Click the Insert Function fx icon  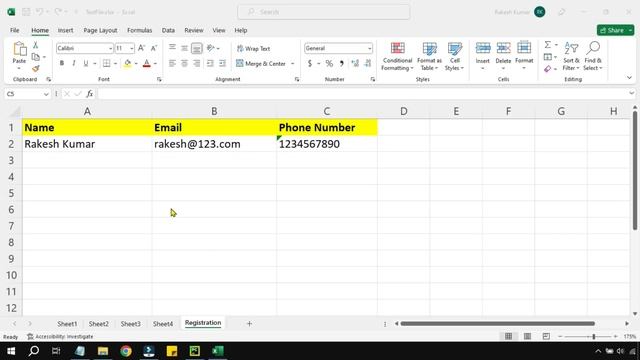click(x=89, y=94)
